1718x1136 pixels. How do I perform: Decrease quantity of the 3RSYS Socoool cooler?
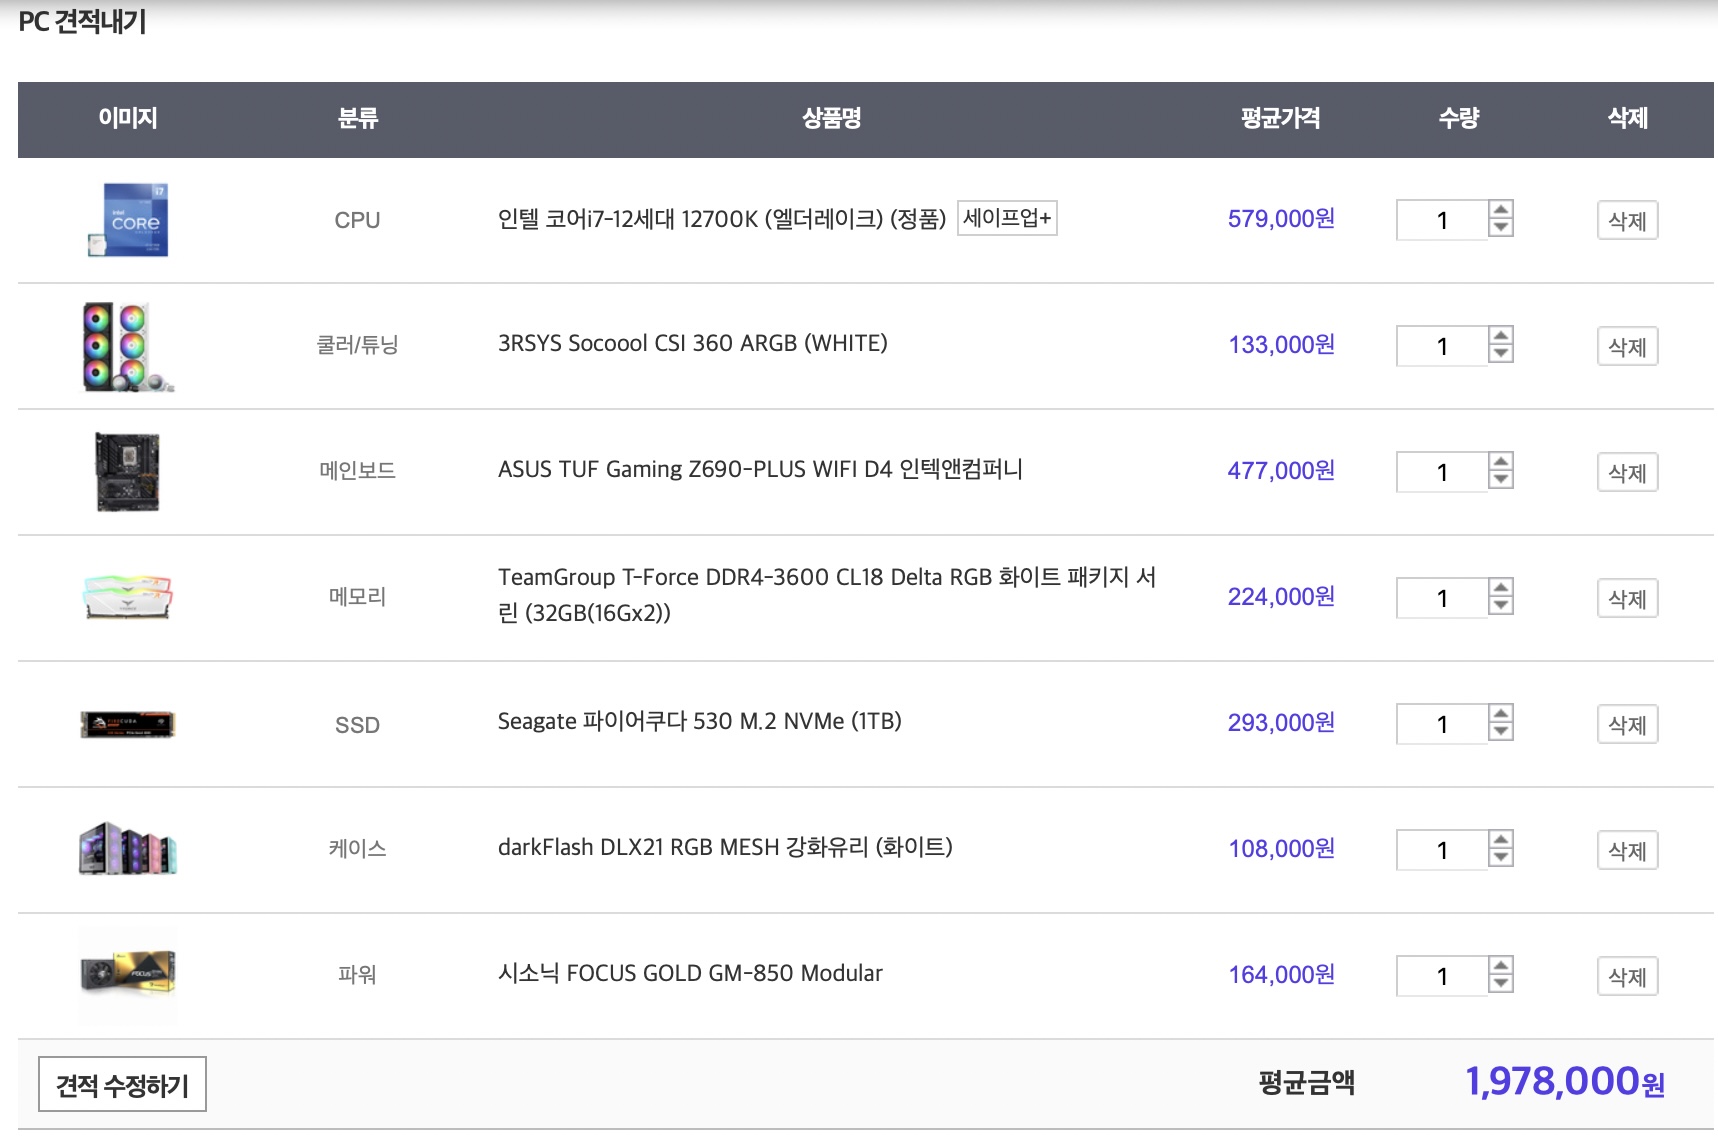[1500, 355]
